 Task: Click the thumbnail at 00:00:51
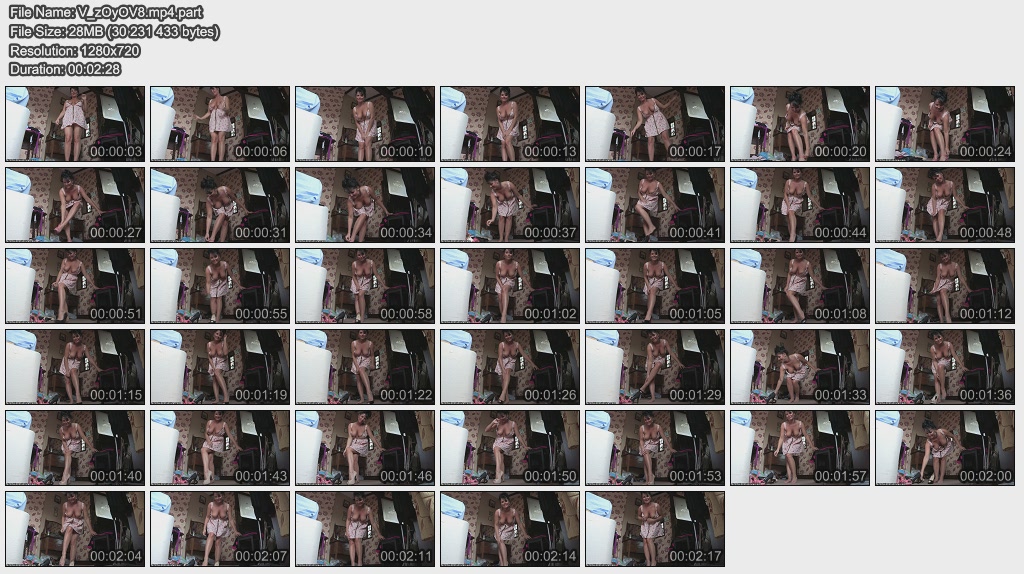[x=75, y=286]
